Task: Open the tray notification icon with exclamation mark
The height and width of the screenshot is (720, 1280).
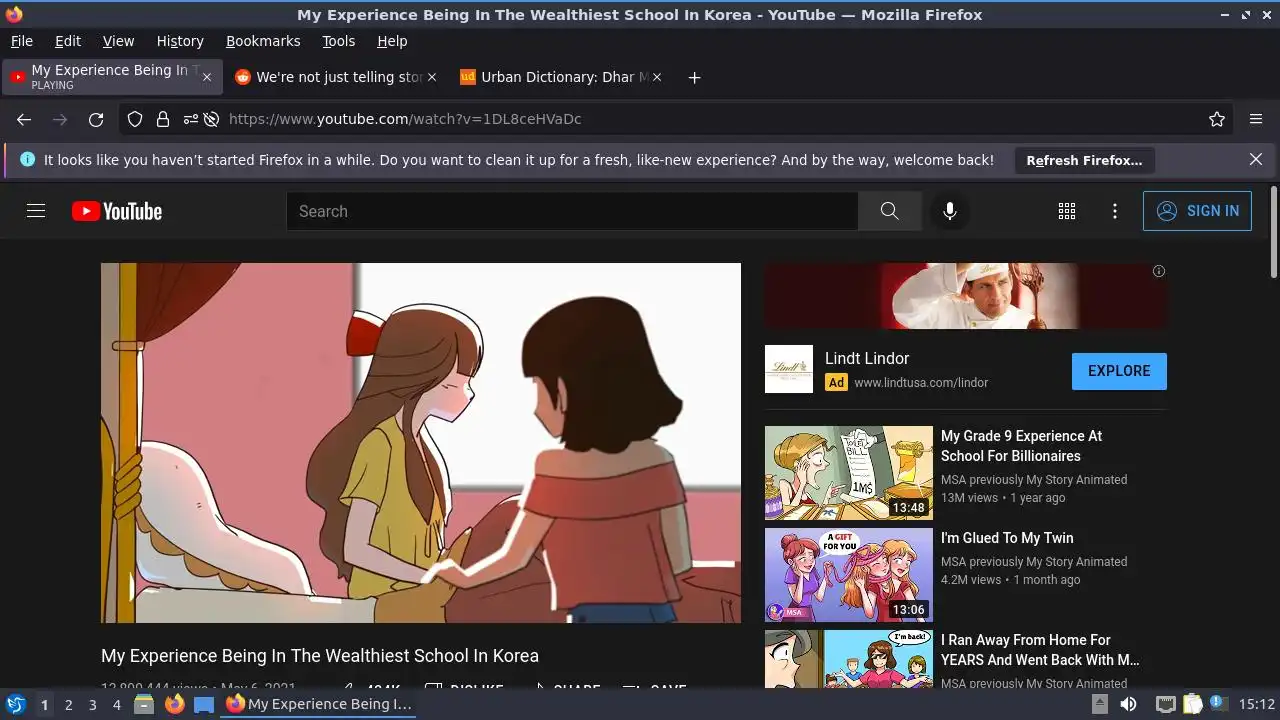Action: click(1219, 703)
